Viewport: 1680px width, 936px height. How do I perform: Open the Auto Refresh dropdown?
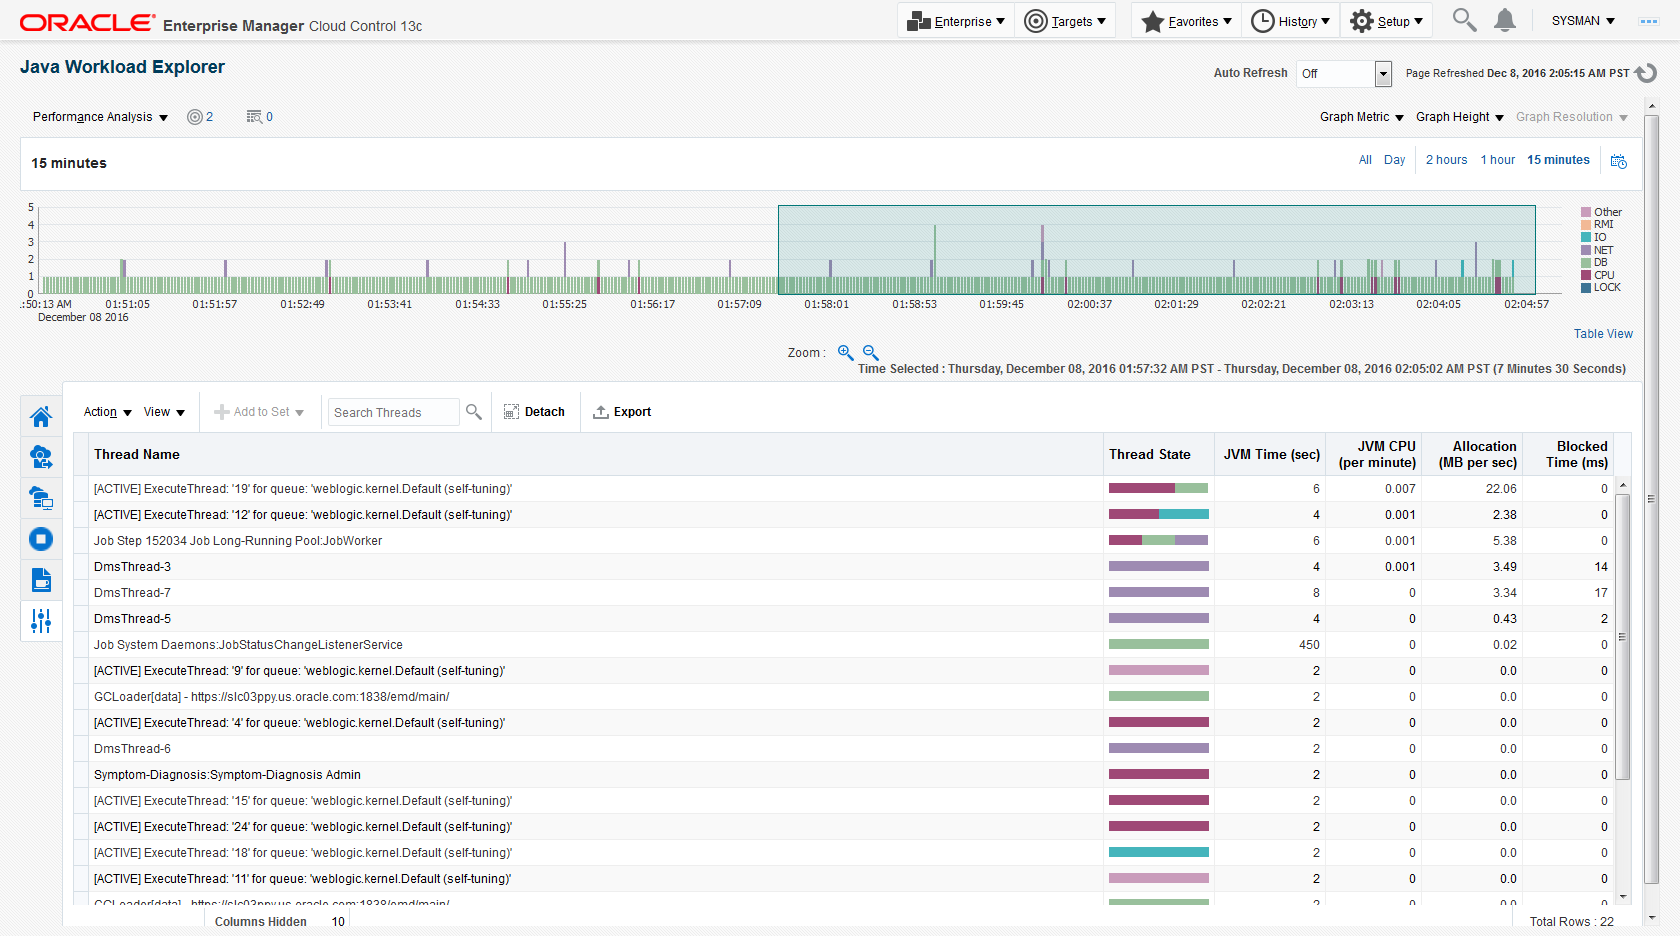click(1383, 74)
